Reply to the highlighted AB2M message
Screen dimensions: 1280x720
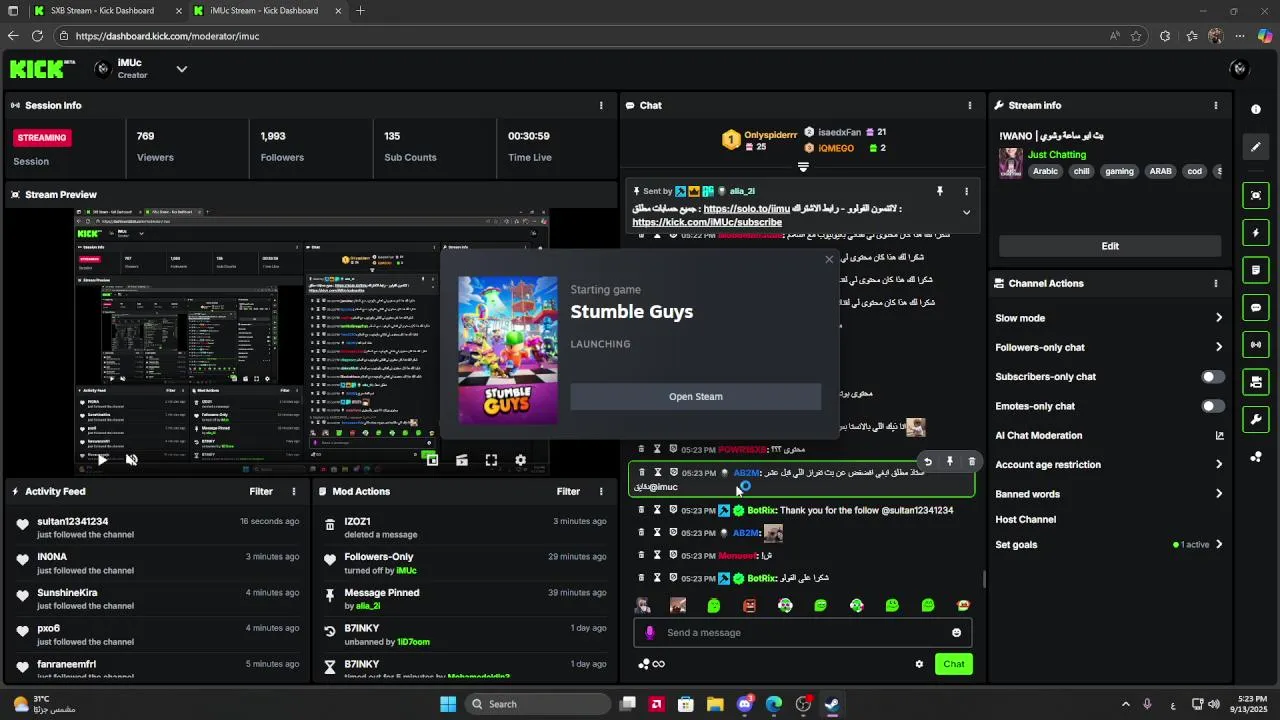point(927,462)
